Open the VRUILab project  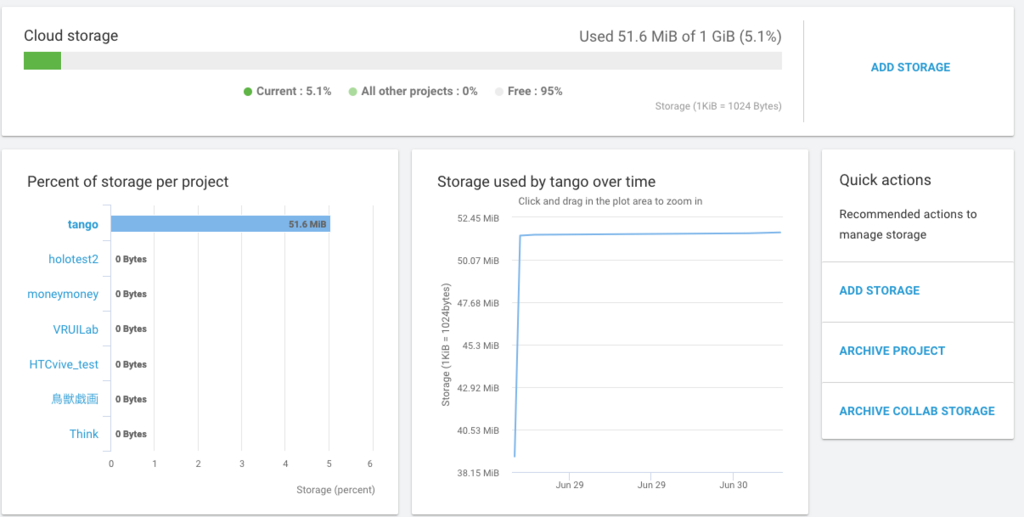point(76,329)
